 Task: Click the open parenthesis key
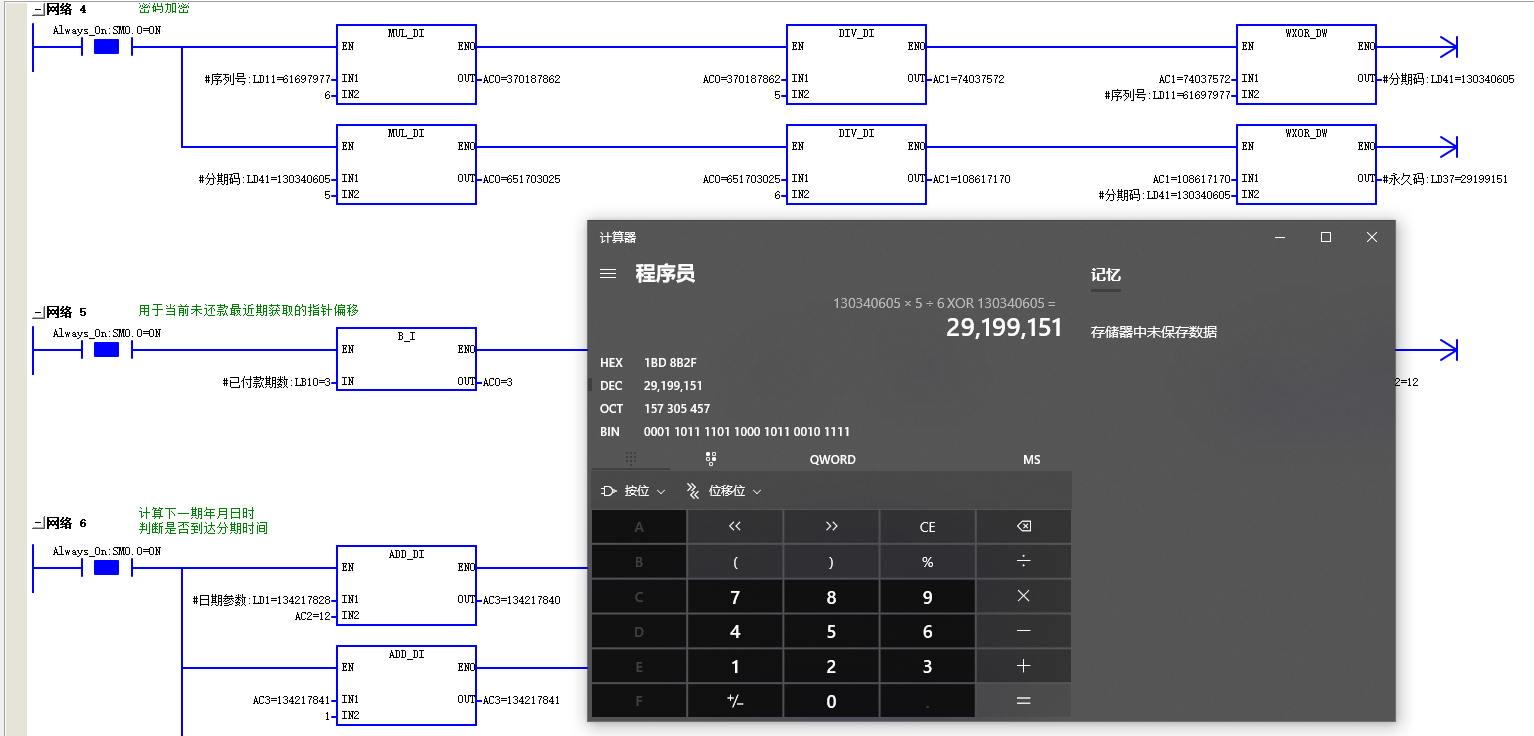(735, 562)
